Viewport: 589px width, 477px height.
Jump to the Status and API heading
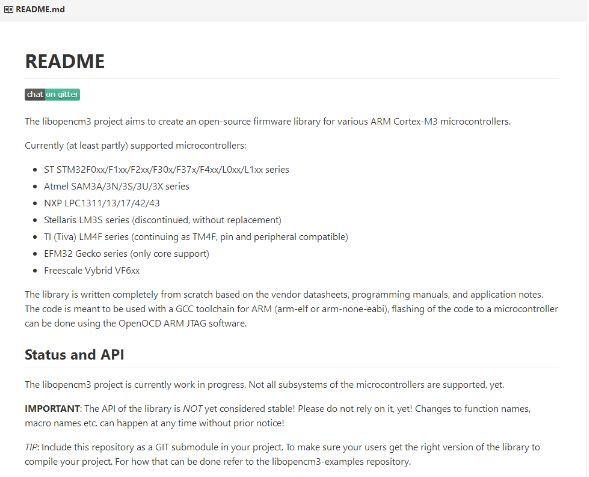pos(74,355)
